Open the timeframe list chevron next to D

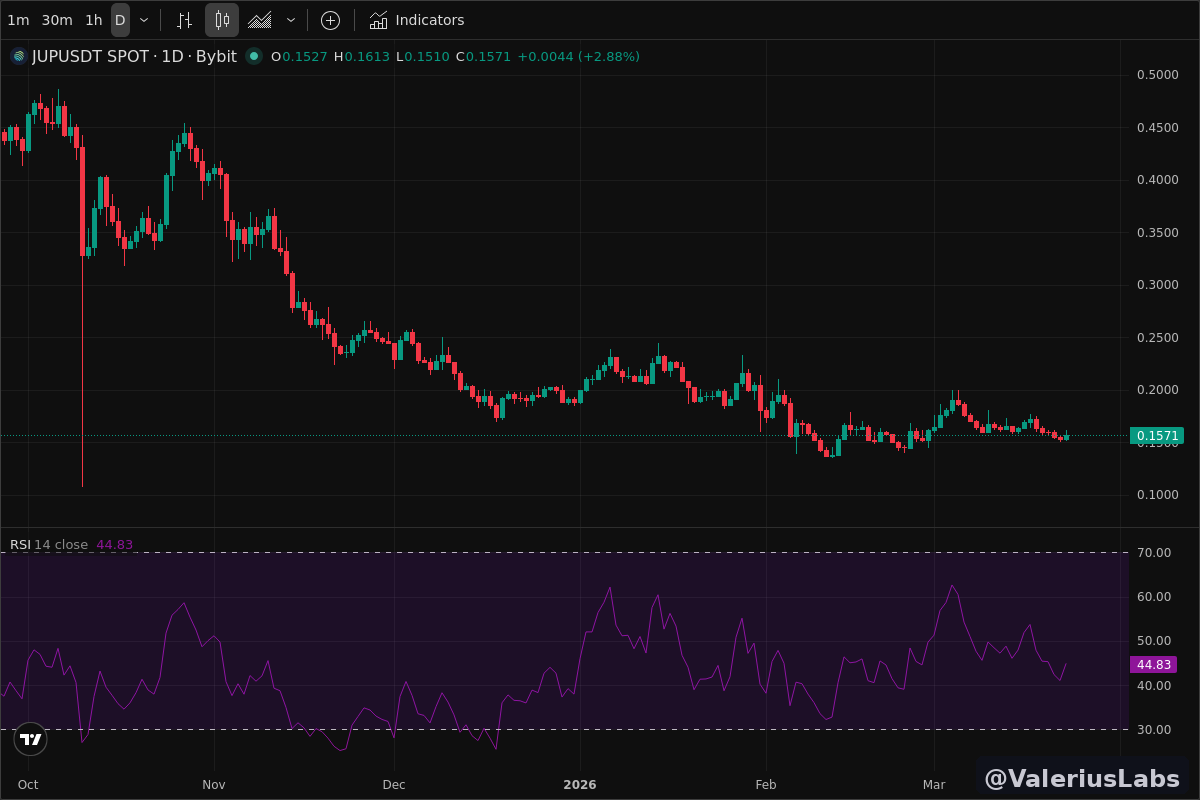144,20
